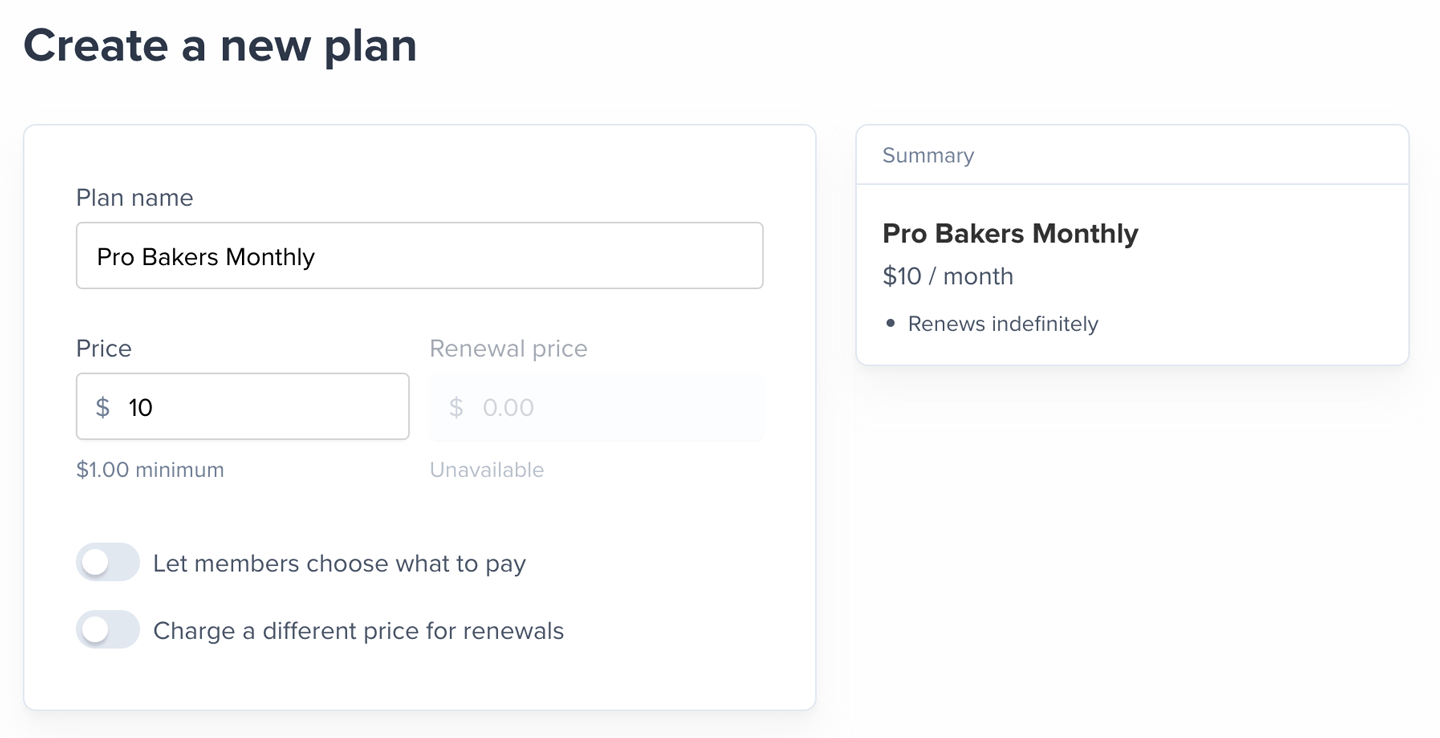Click the "Let members choose what to pay" label

click(339, 564)
